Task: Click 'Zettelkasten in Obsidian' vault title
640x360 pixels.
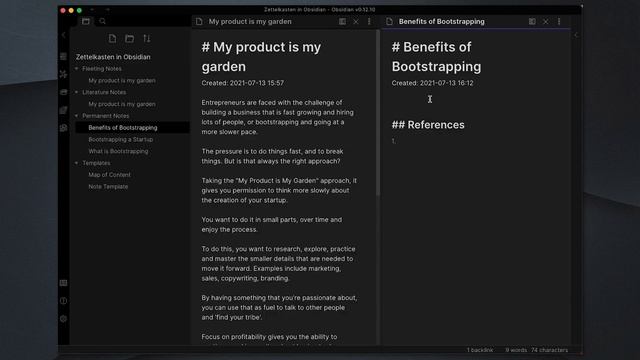Action: 113,57
